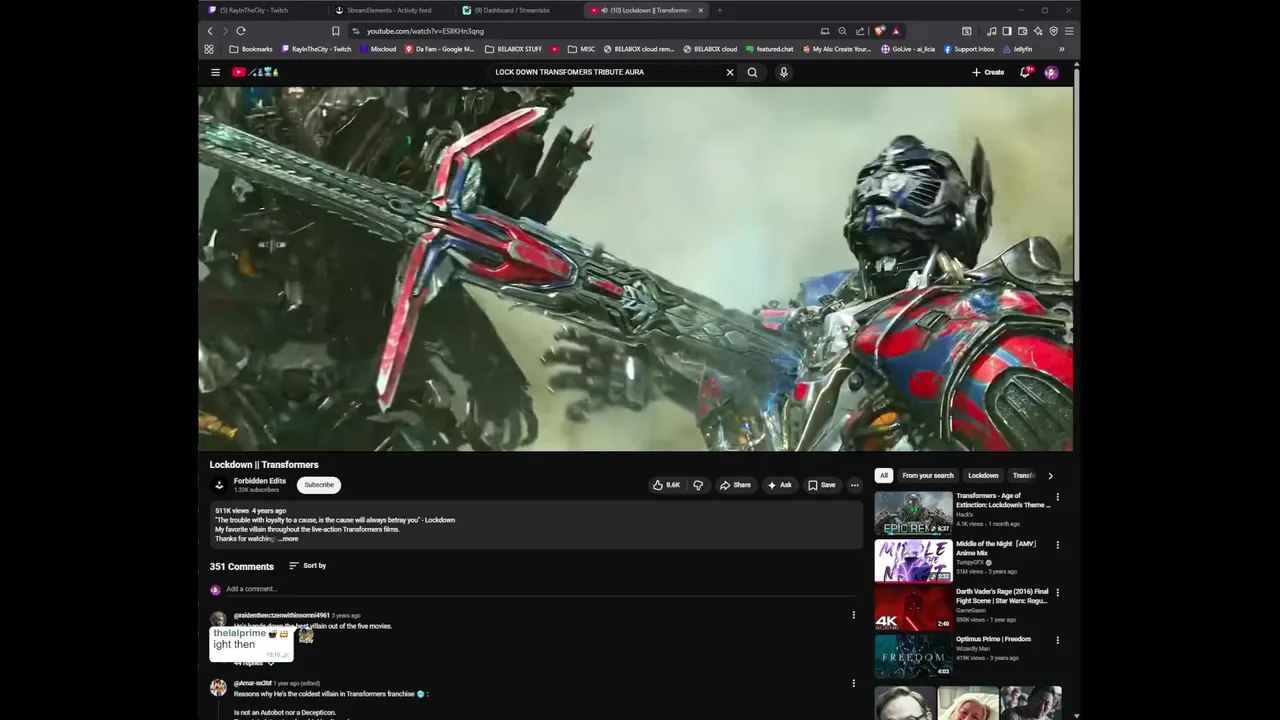Open the YouTube hamburger guide menu
Image resolution: width=1280 pixels, height=720 pixels.
click(x=215, y=72)
